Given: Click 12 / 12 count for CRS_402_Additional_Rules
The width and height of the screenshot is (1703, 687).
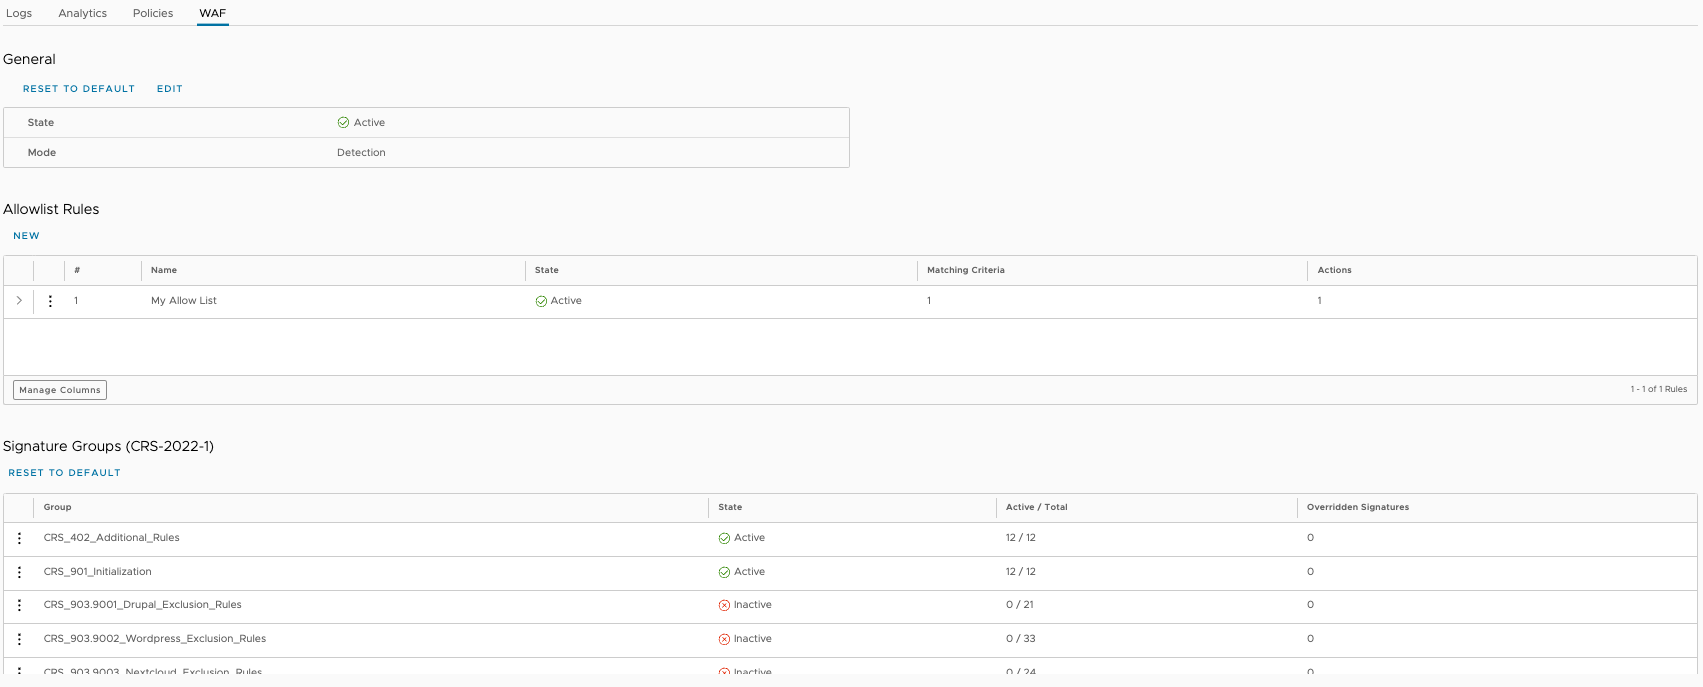Looking at the screenshot, I should 1021,538.
